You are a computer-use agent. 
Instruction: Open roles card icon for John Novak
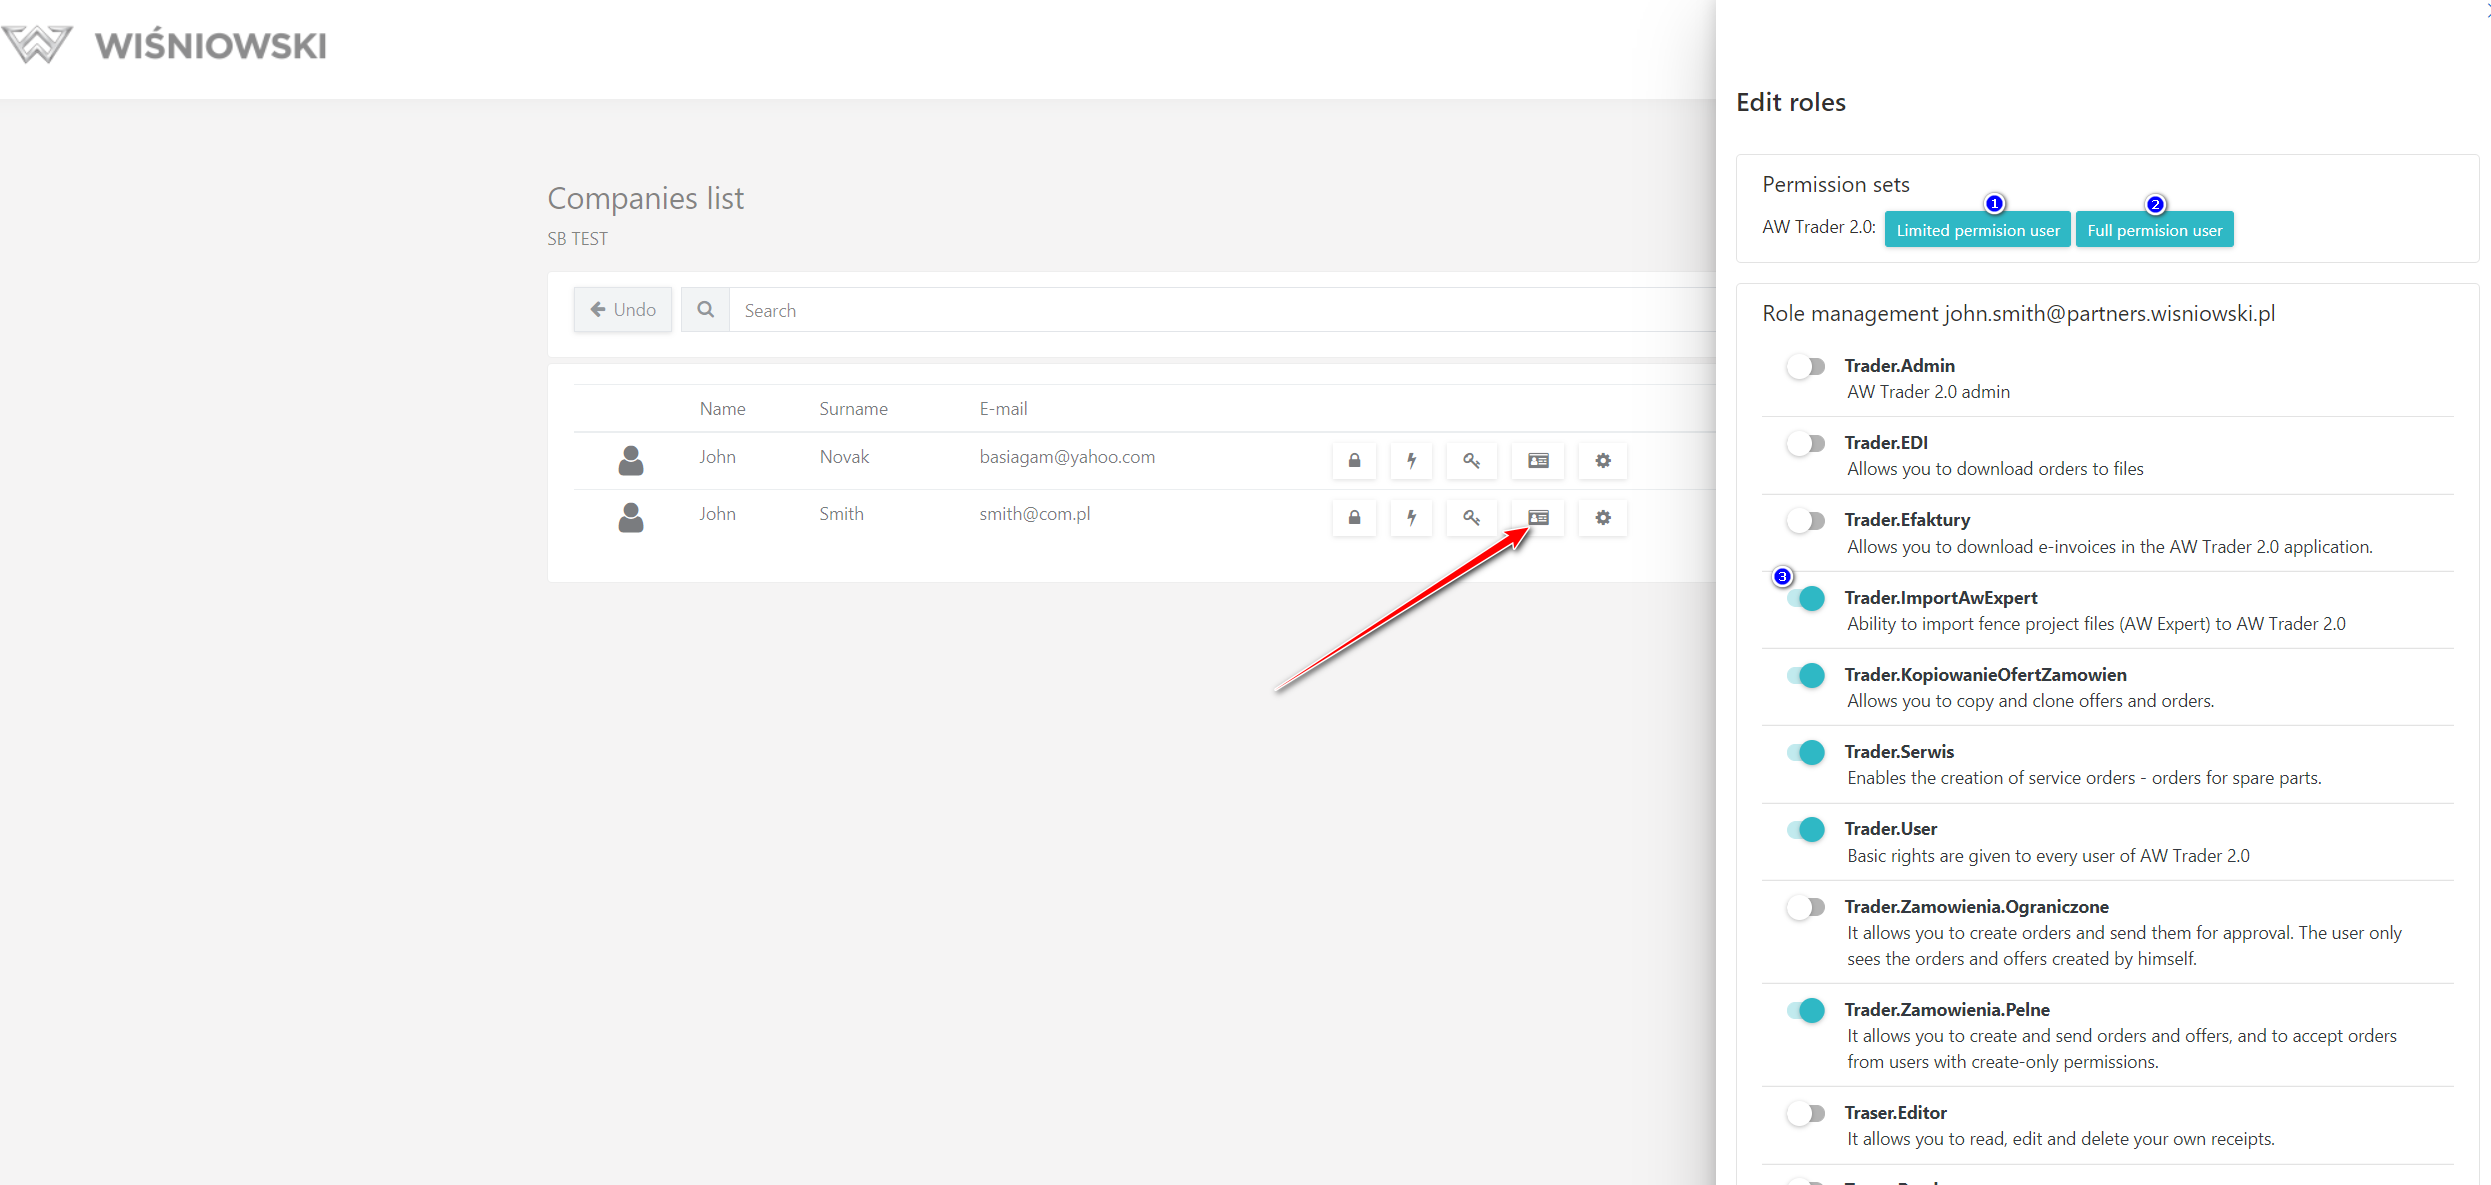(x=1538, y=461)
